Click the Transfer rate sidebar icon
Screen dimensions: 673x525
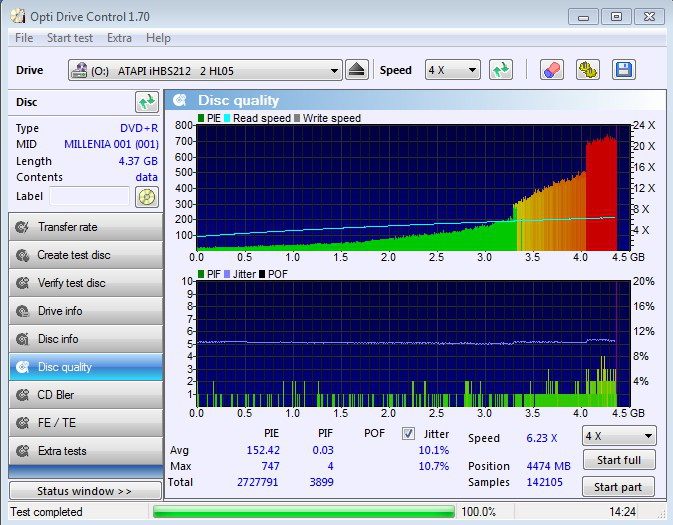pos(22,227)
